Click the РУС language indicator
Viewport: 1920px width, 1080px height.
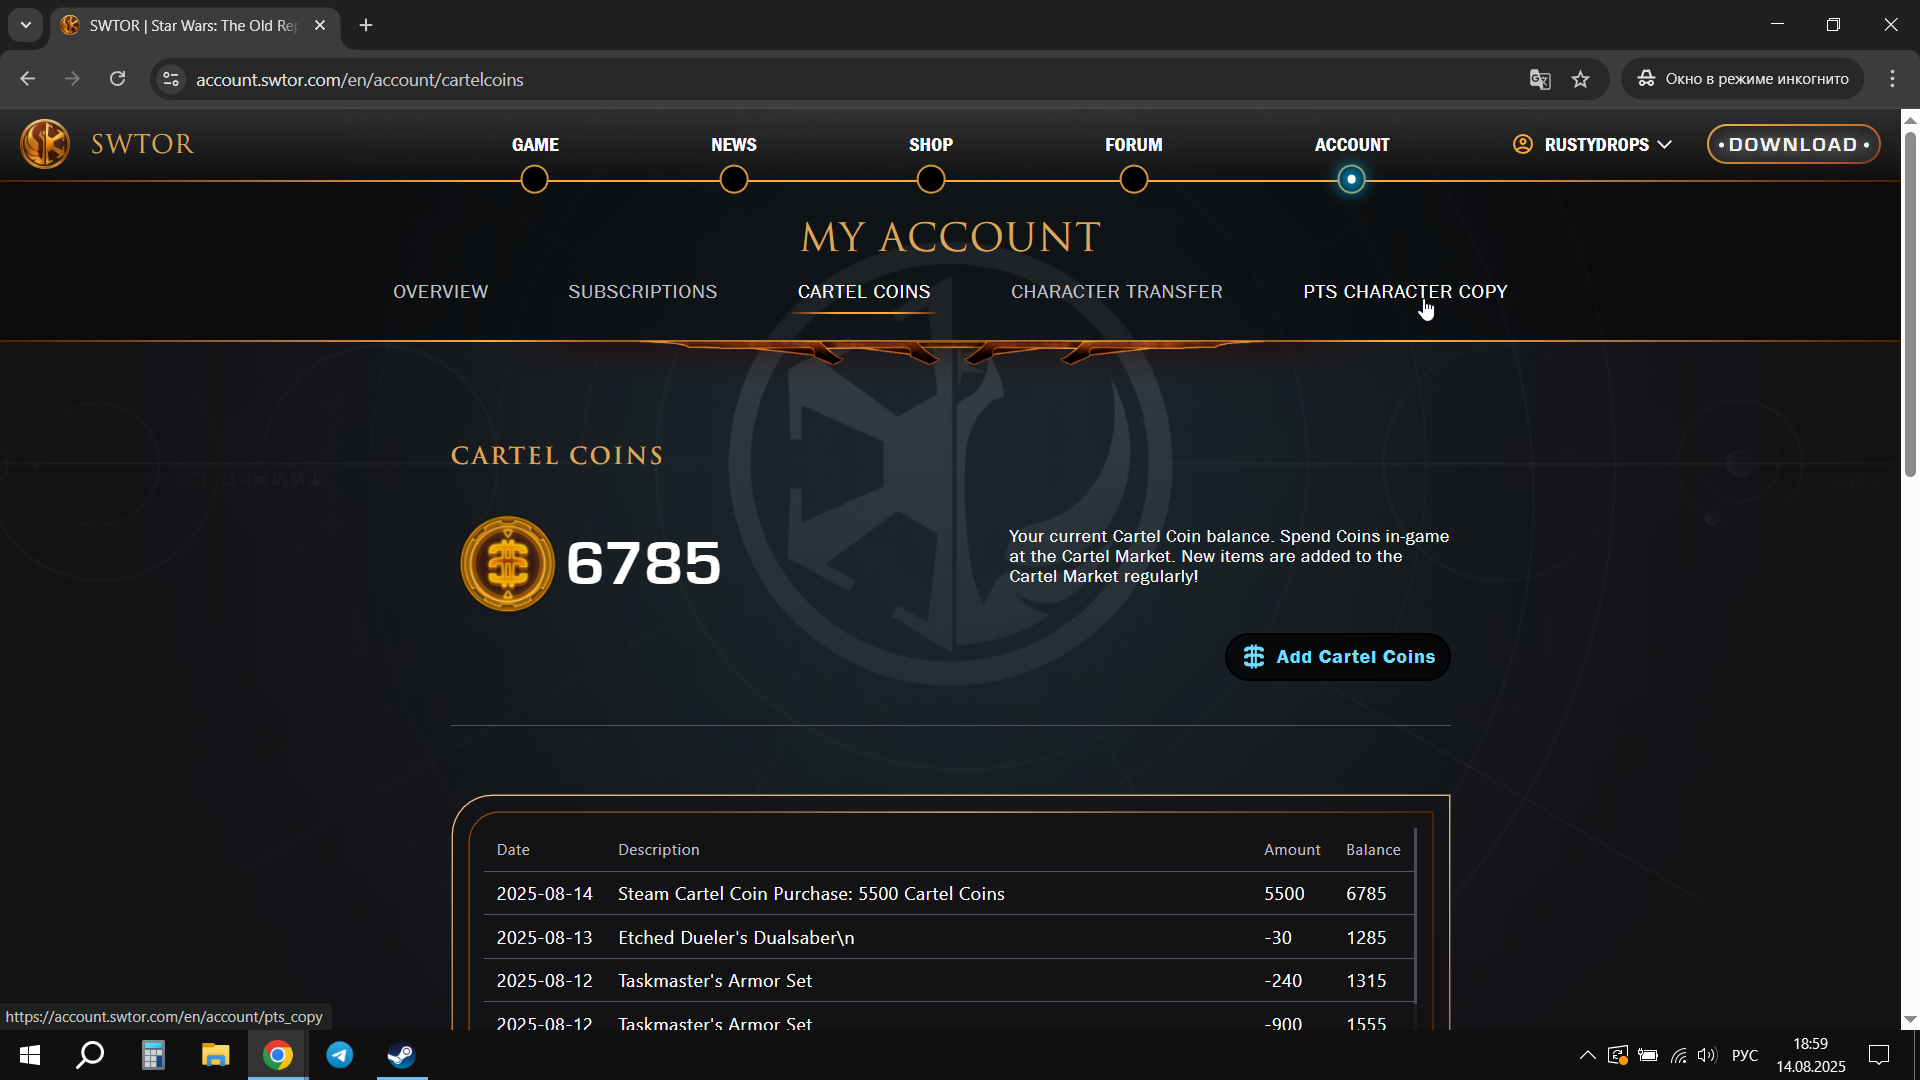(1745, 1055)
